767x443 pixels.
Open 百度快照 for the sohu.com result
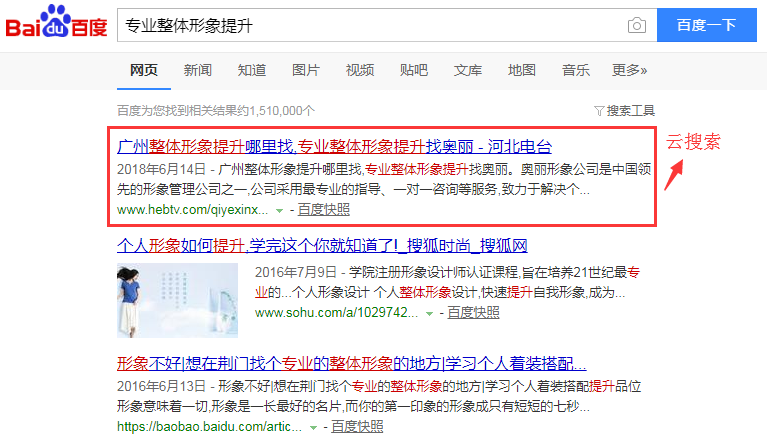(x=474, y=312)
